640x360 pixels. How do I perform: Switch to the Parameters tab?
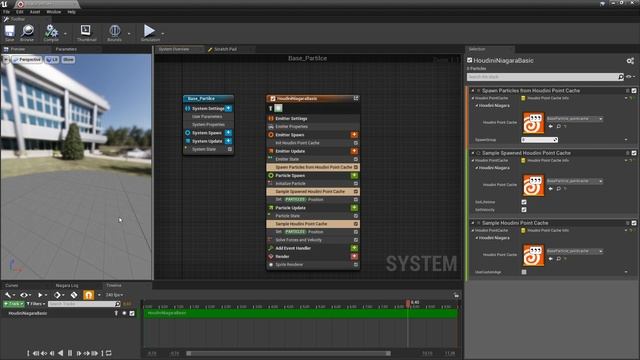(x=66, y=49)
